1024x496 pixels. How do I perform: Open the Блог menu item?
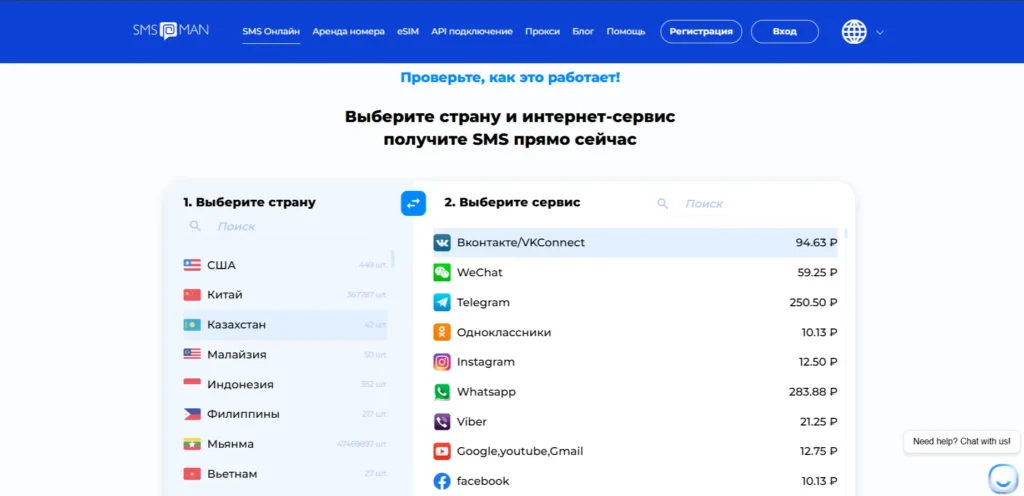[x=583, y=31]
